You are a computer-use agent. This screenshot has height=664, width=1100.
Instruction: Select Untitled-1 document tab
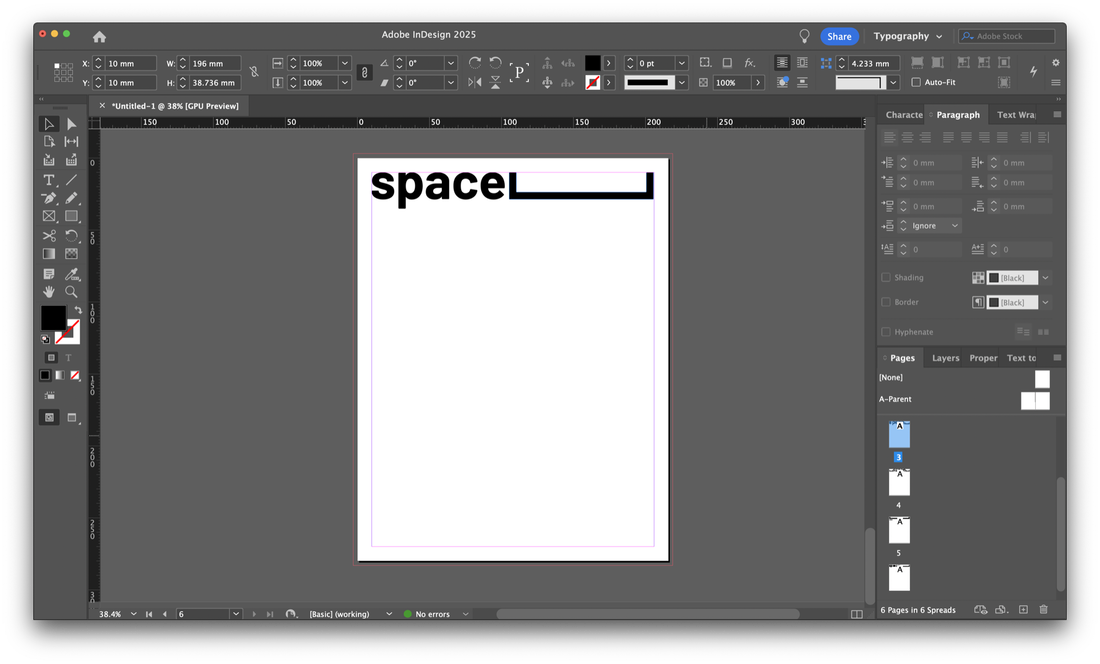point(175,106)
